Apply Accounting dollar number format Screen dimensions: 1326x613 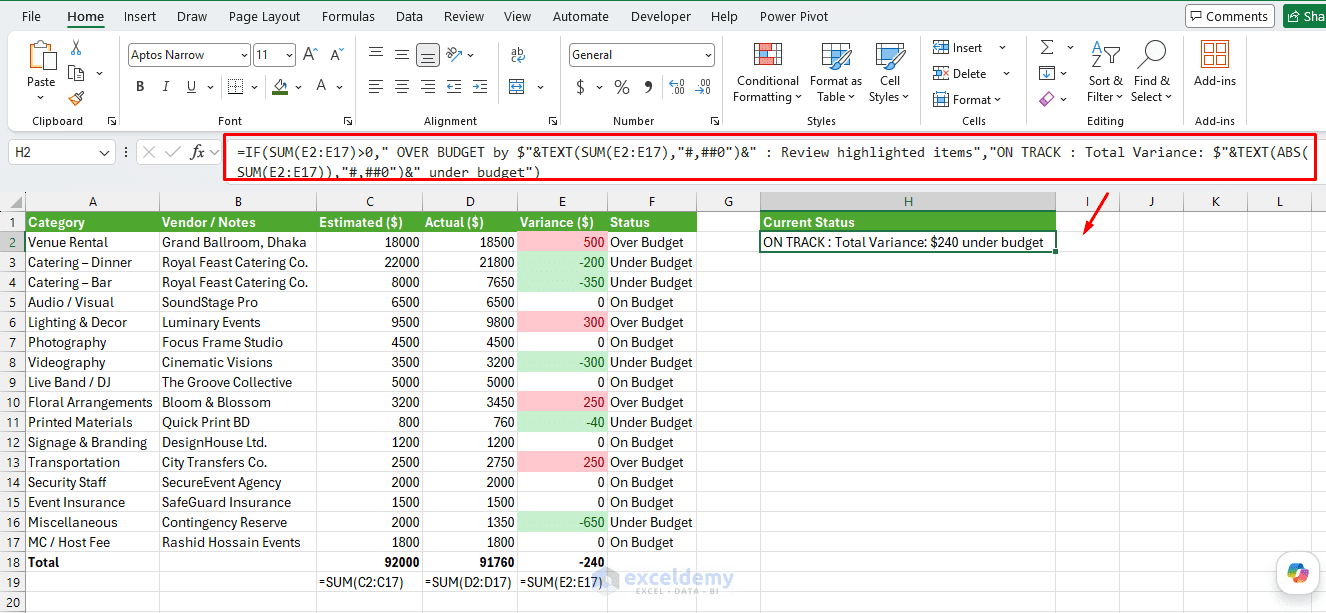pos(581,87)
